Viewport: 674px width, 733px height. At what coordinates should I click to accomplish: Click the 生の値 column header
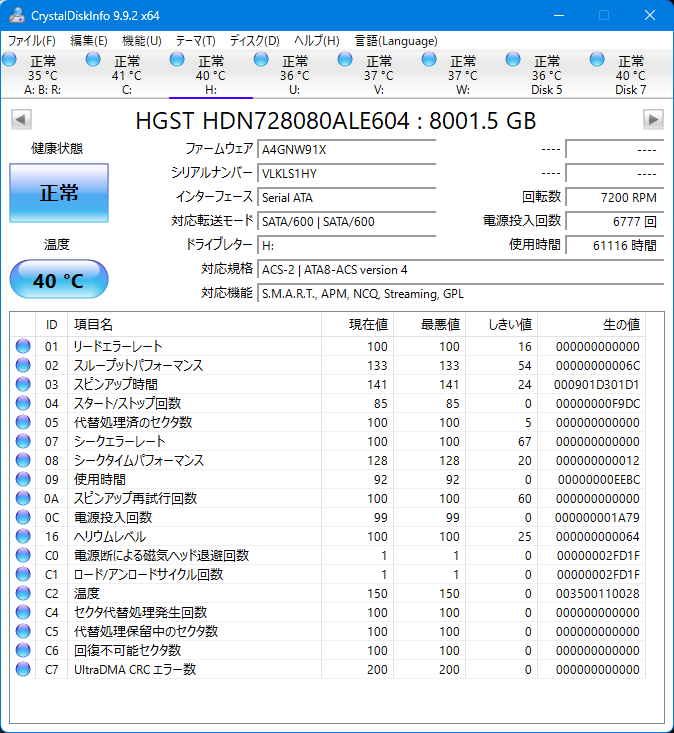[591, 324]
